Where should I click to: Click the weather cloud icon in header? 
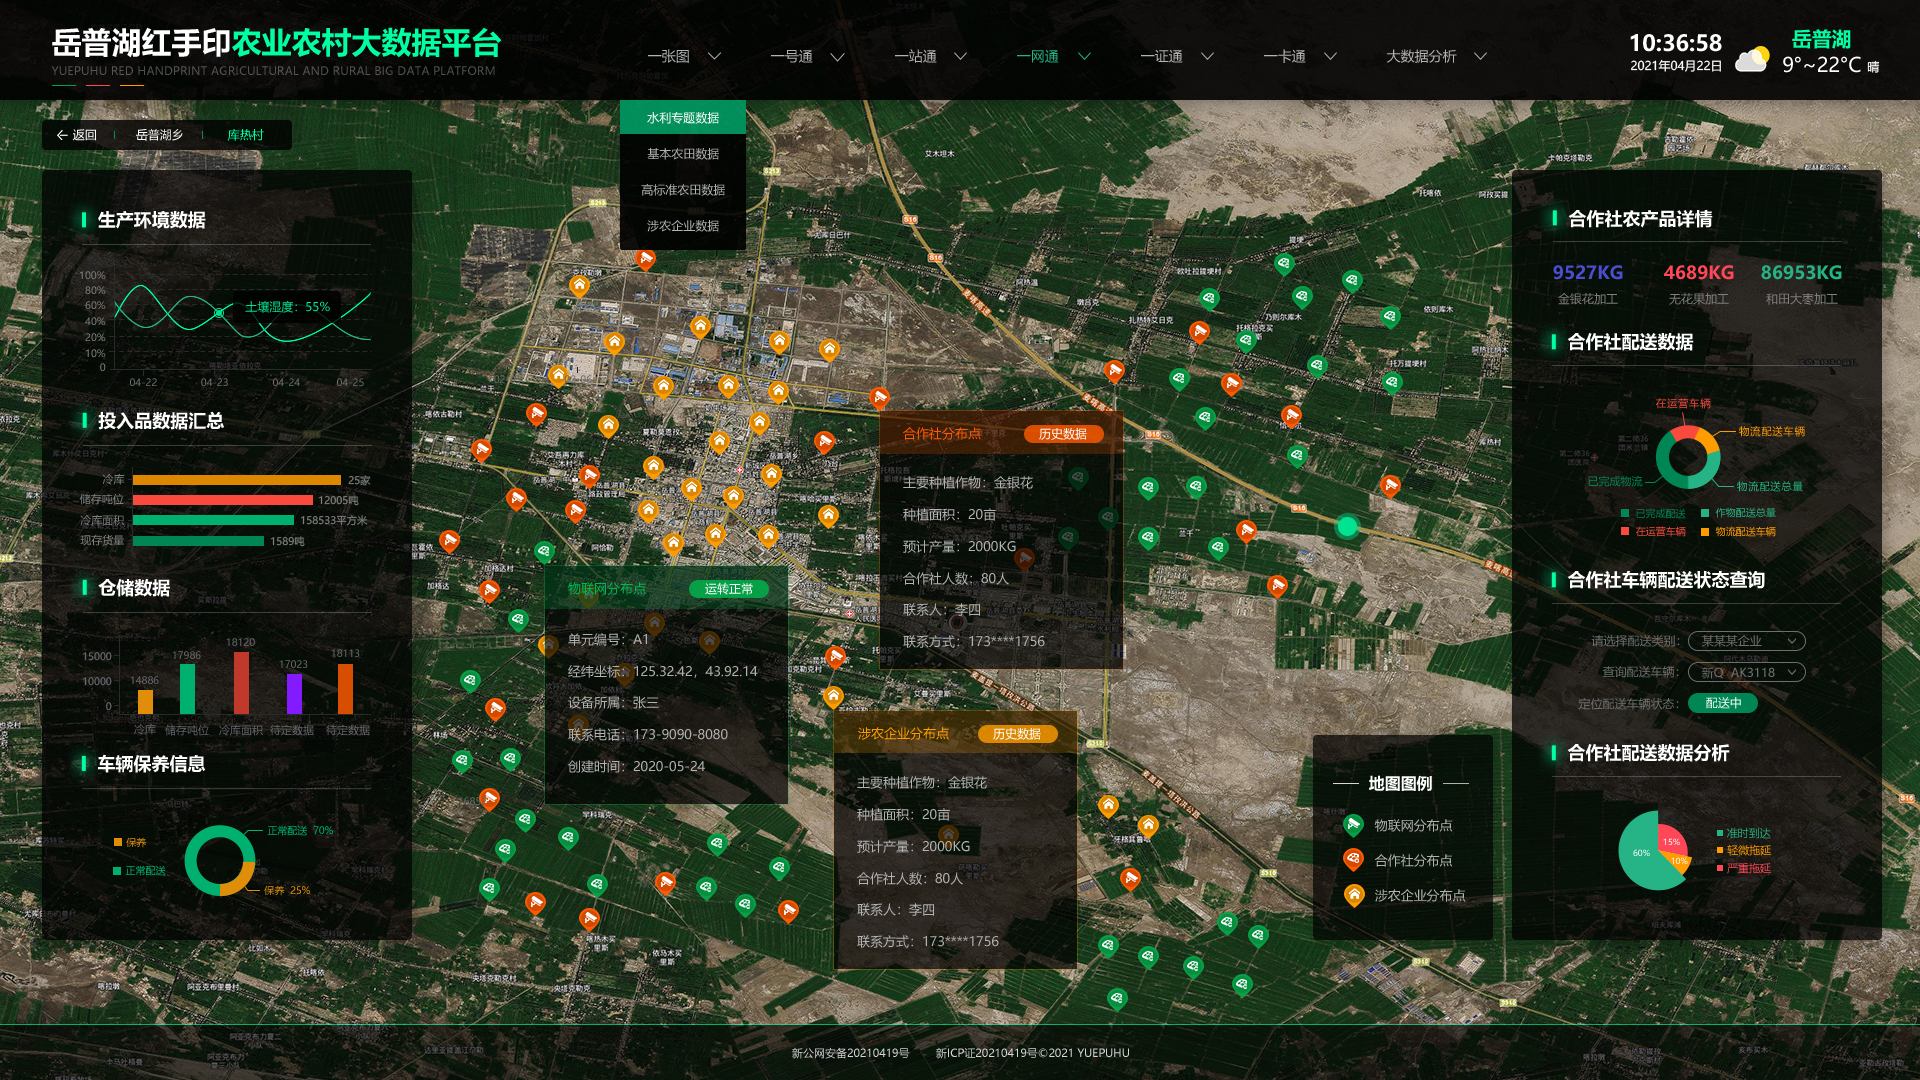point(1751,60)
